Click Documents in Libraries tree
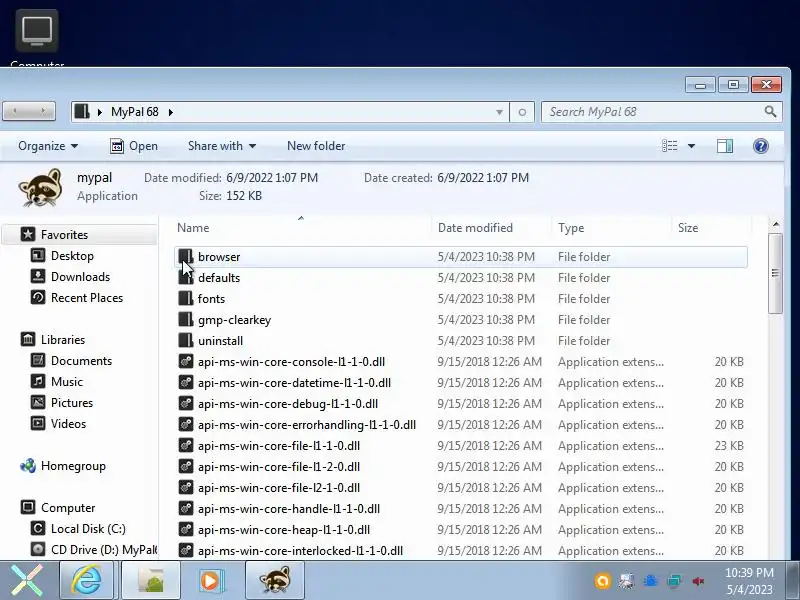 pyautogui.click(x=81, y=360)
